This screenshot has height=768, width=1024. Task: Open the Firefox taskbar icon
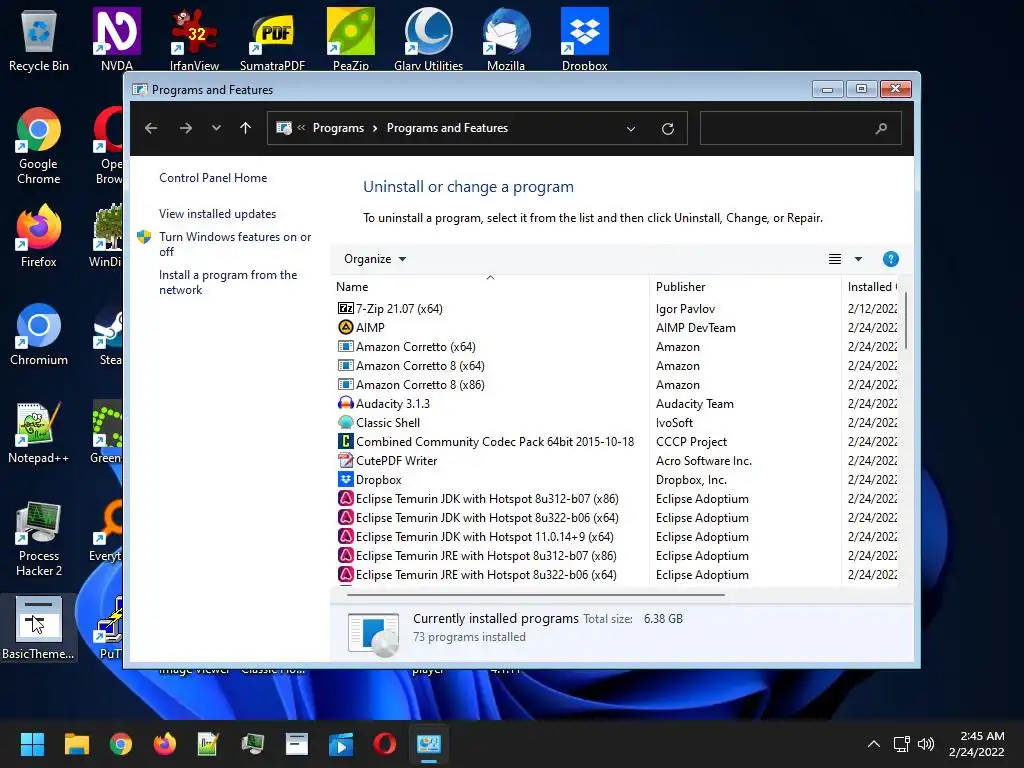[165, 744]
